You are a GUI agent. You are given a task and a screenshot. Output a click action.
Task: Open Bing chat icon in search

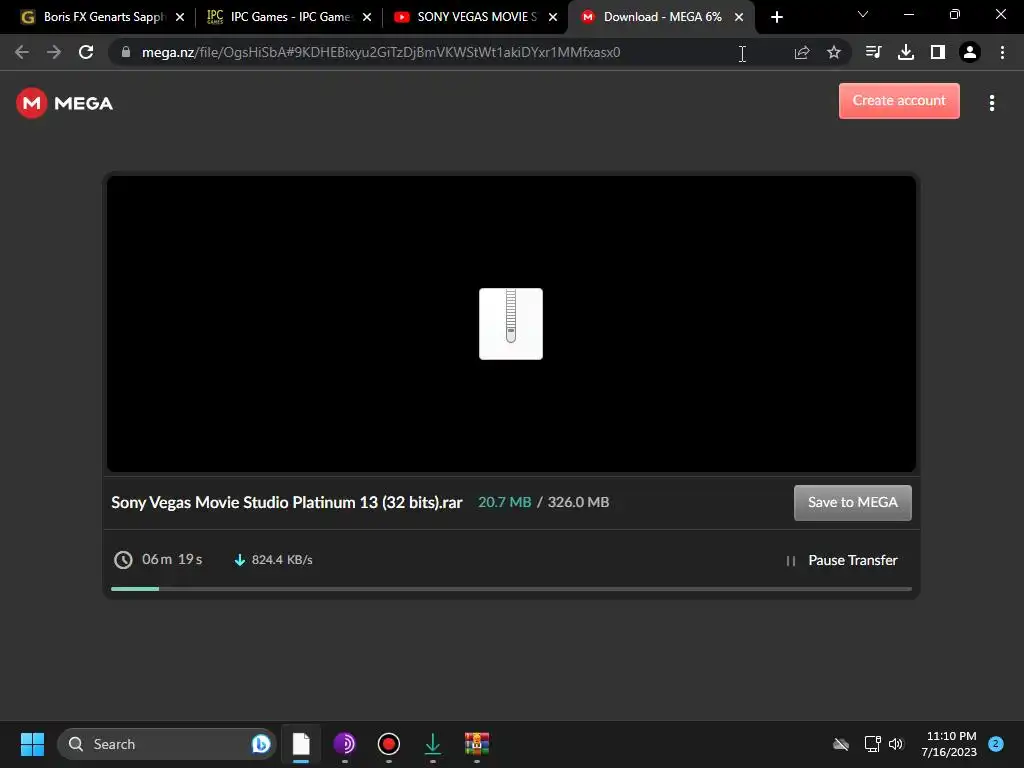pyautogui.click(x=261, y=744)
